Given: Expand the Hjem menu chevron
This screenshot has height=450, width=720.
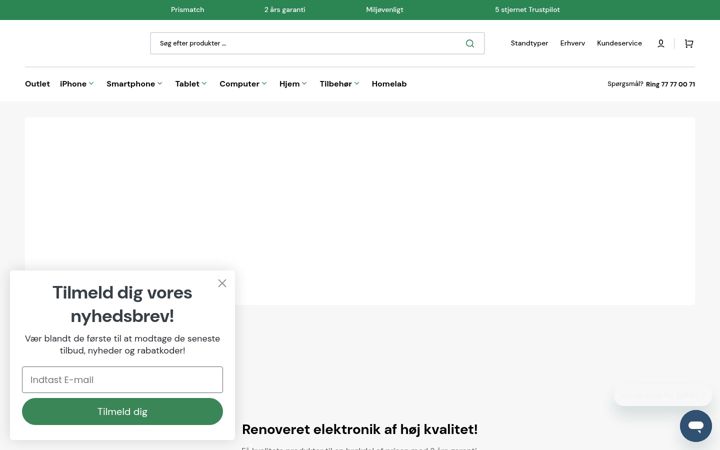Looking at the screenshot, I should 304,84.
